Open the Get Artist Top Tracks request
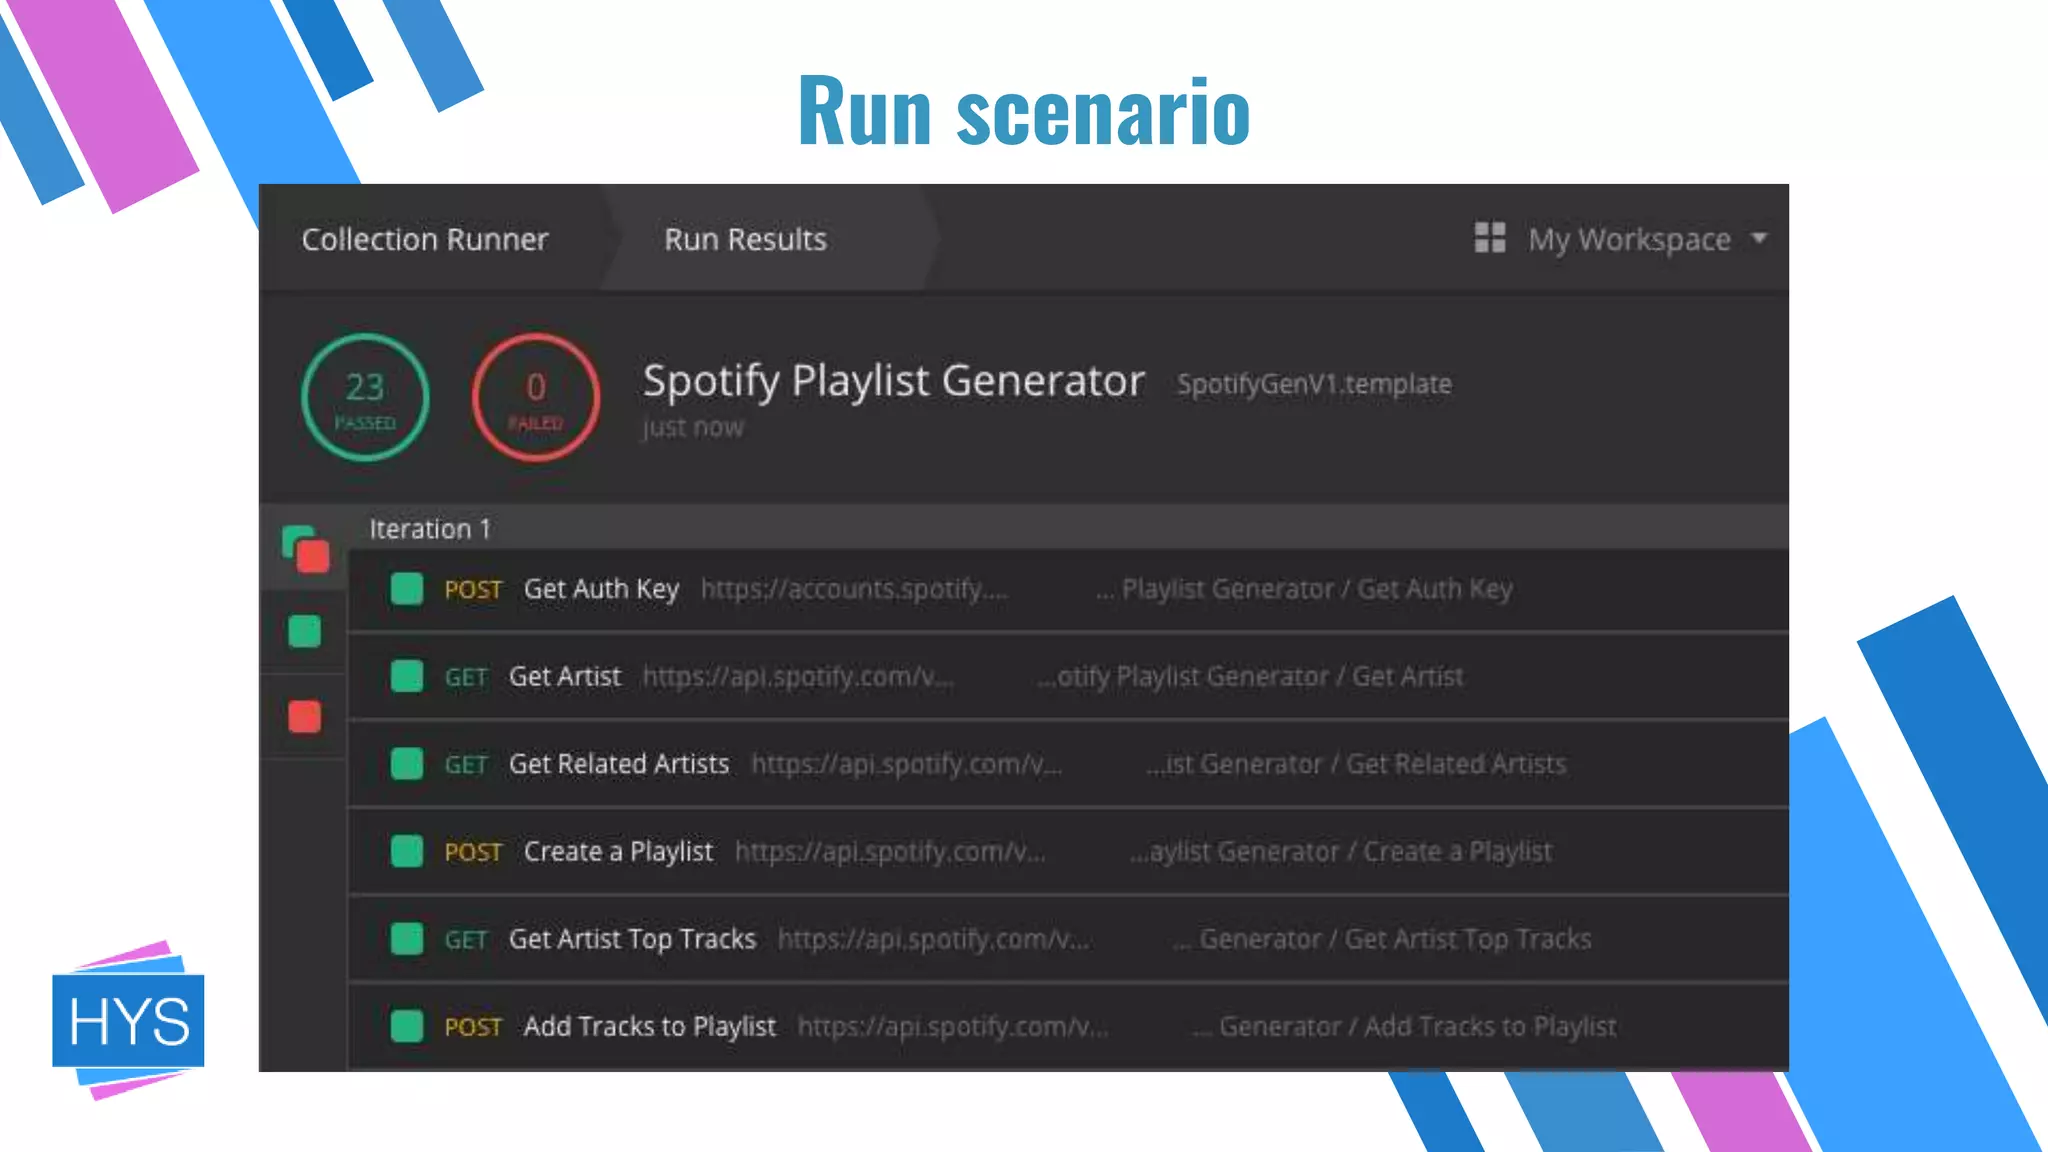This screenshot has width=2048, height=1152. 632,939
